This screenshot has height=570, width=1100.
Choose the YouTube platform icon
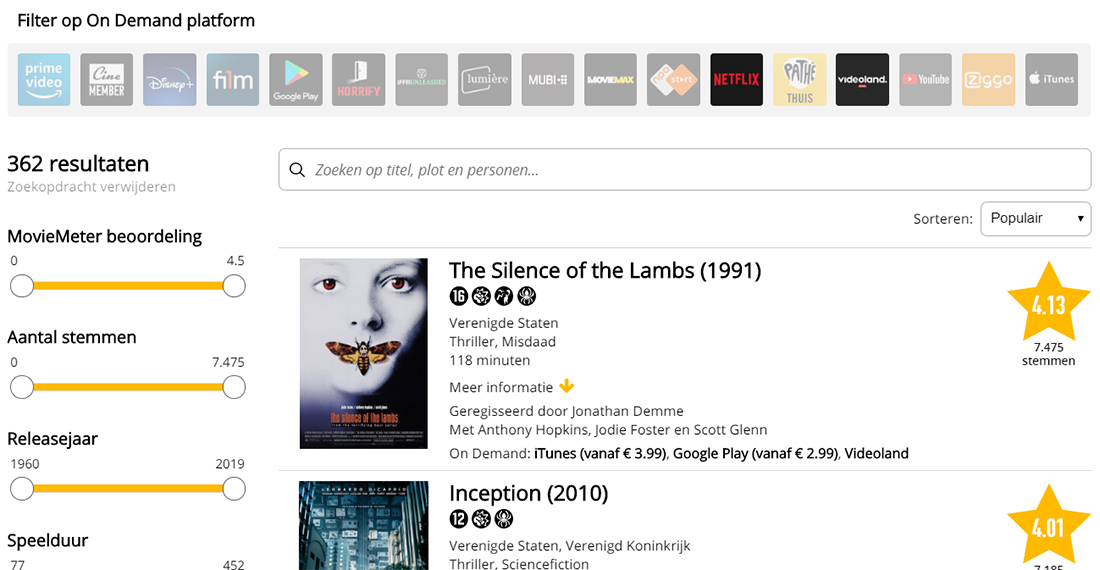pos(925,80)
